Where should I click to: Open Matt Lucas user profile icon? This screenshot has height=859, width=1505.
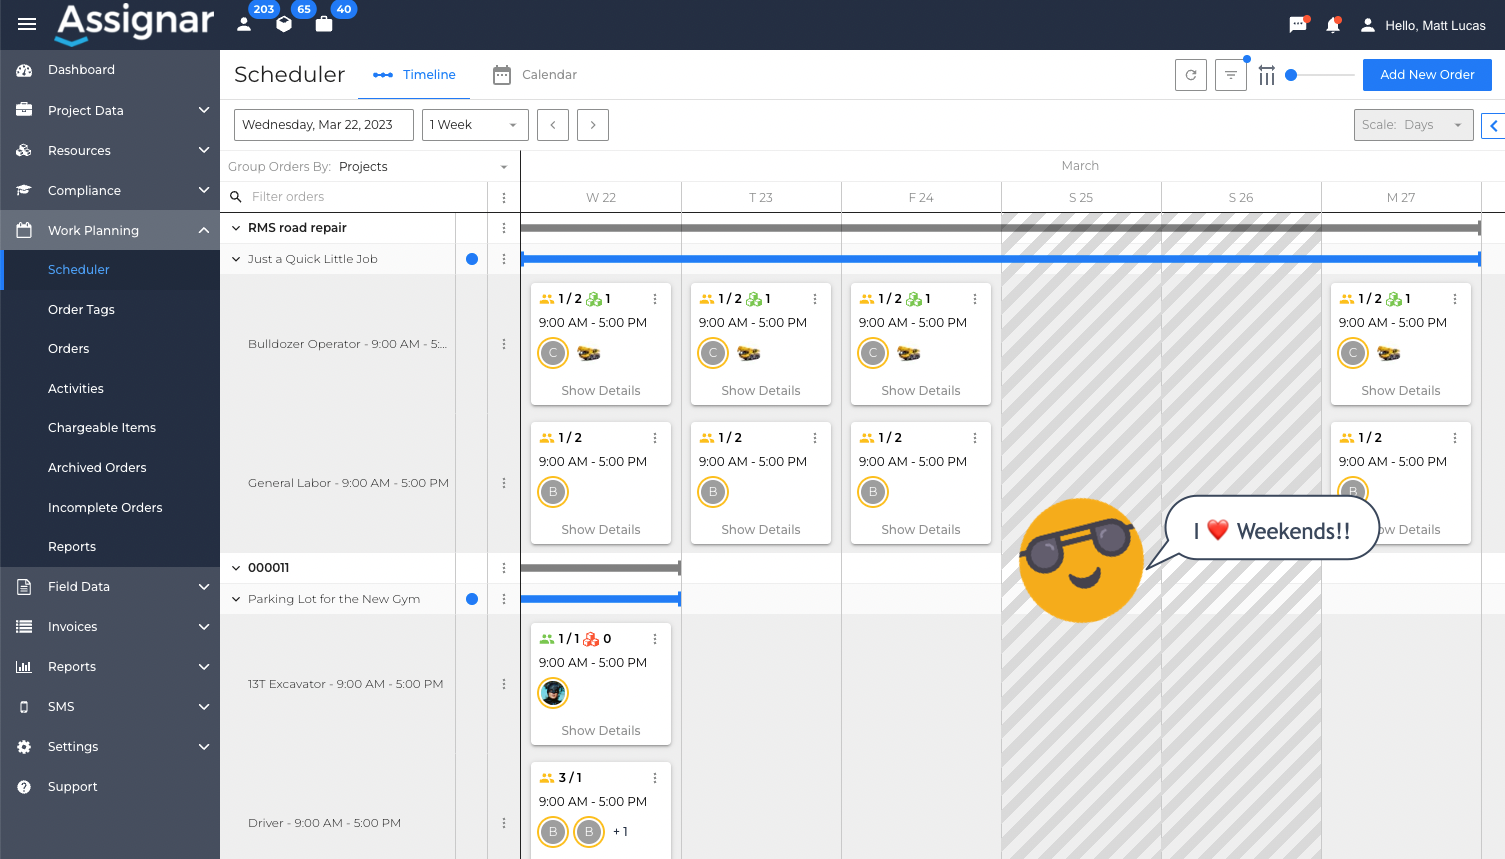1368,25
